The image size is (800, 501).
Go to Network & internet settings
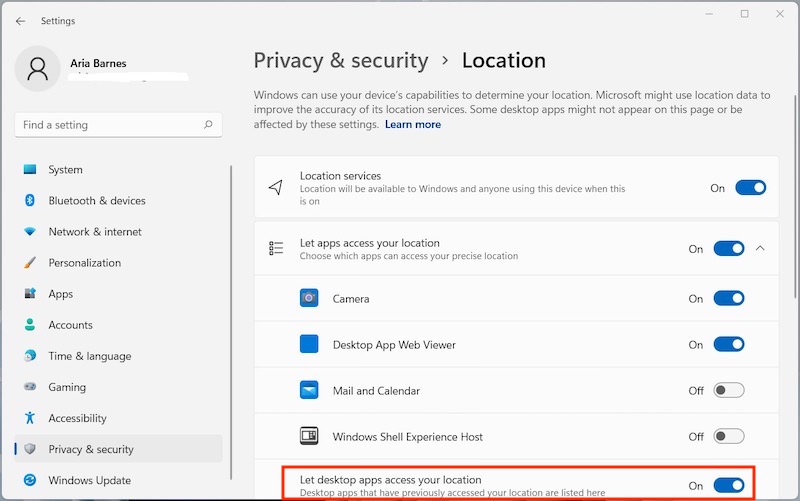(118, 232)
